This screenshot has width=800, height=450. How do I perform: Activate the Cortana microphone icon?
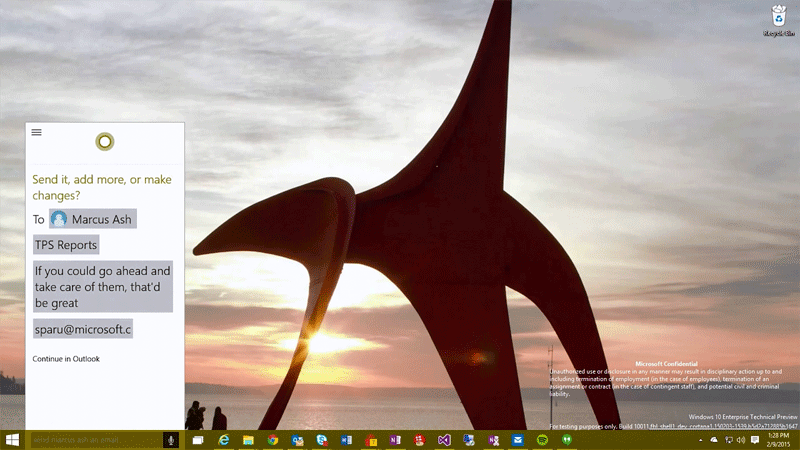[x=171, y=440]
